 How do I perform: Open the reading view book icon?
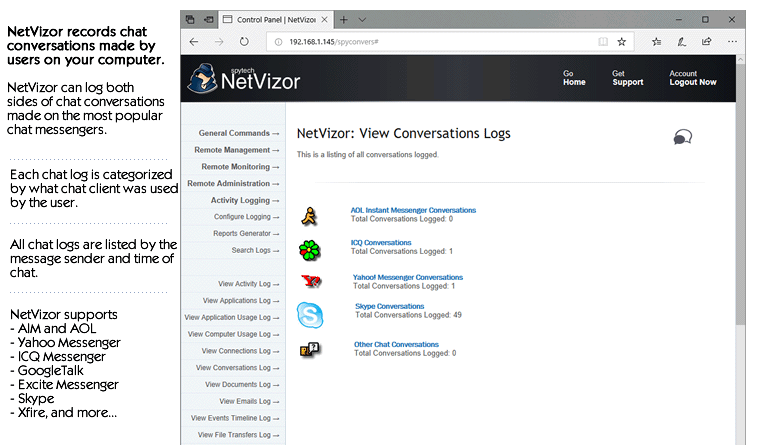(x=603, y=42)
